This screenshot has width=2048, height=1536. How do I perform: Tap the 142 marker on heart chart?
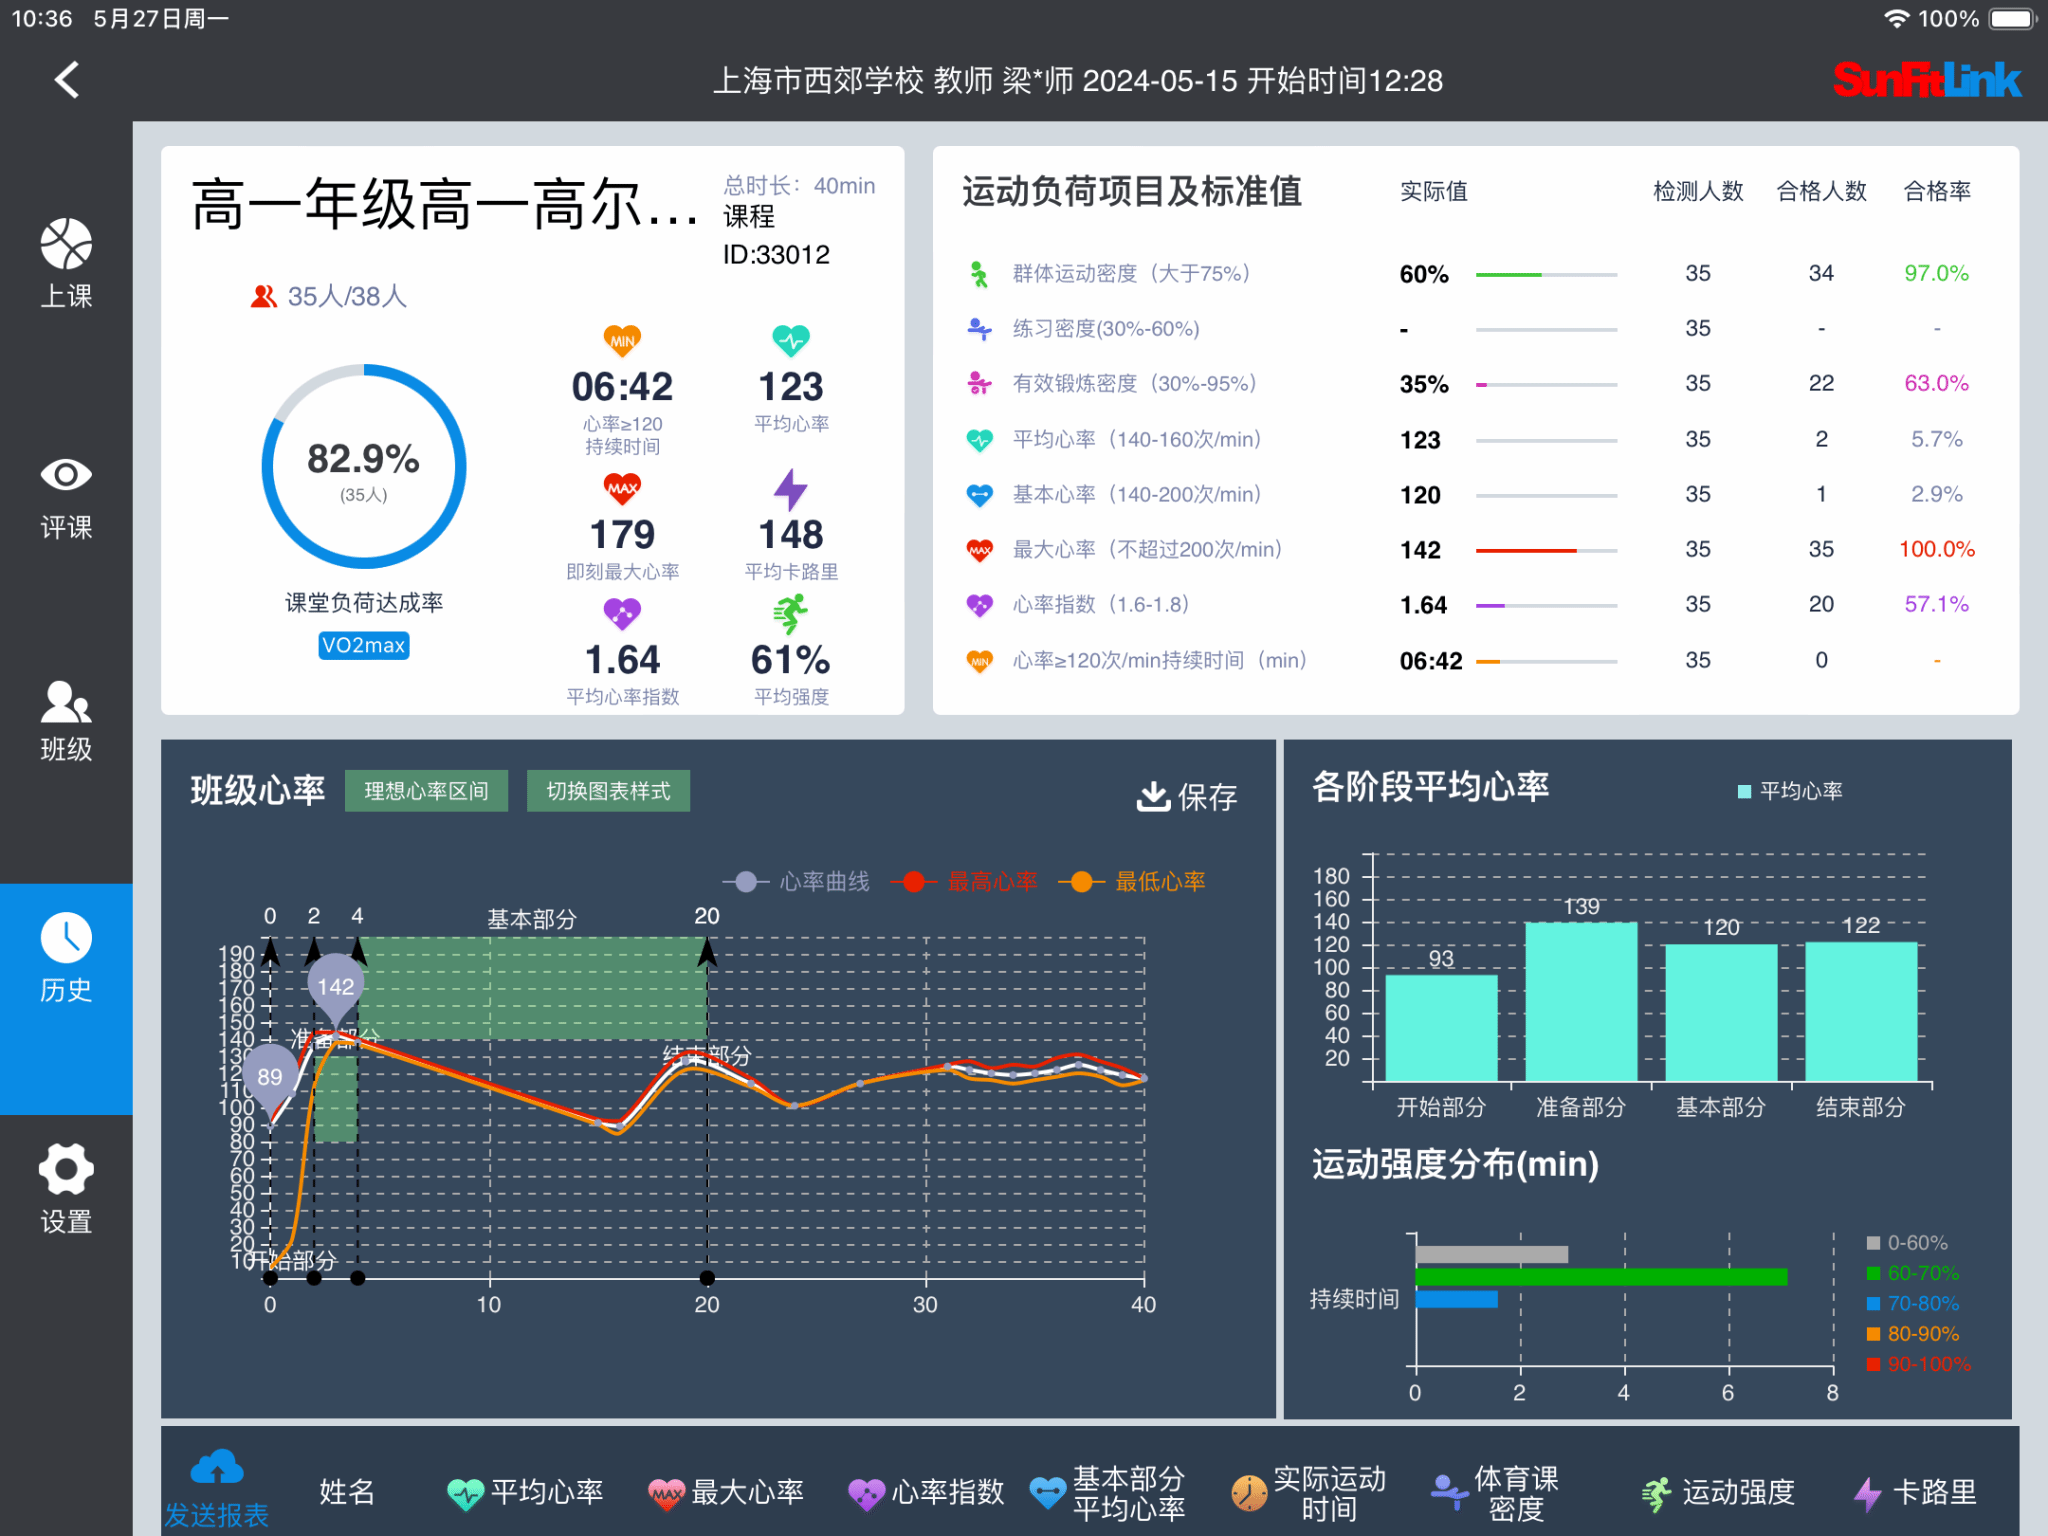pos(335,987)
